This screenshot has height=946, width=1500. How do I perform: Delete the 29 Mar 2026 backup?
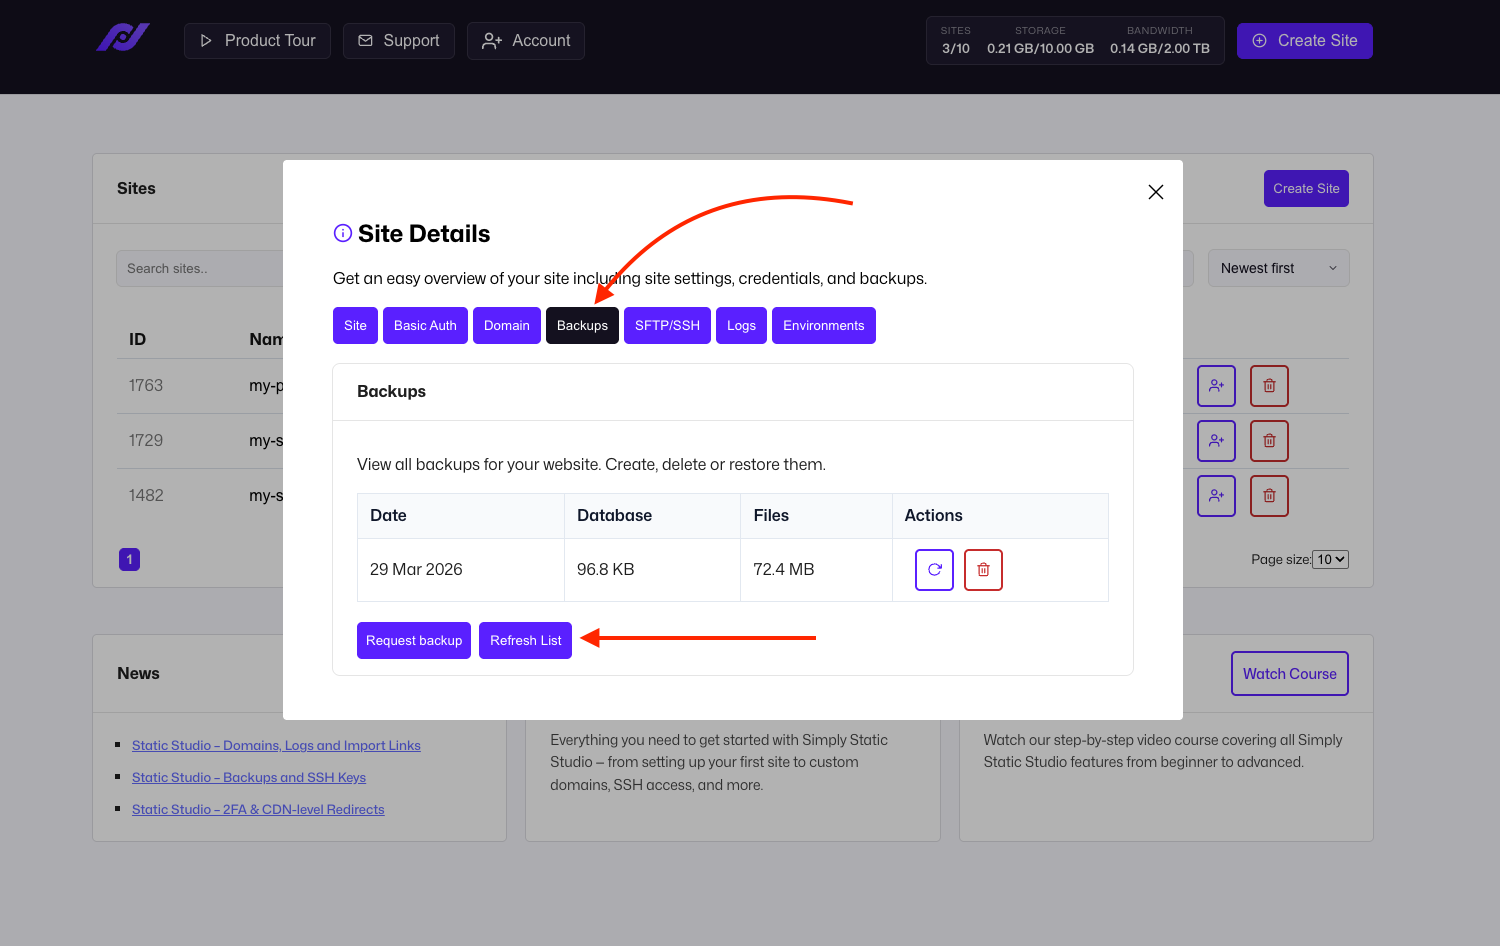click(x=983, y=570)
